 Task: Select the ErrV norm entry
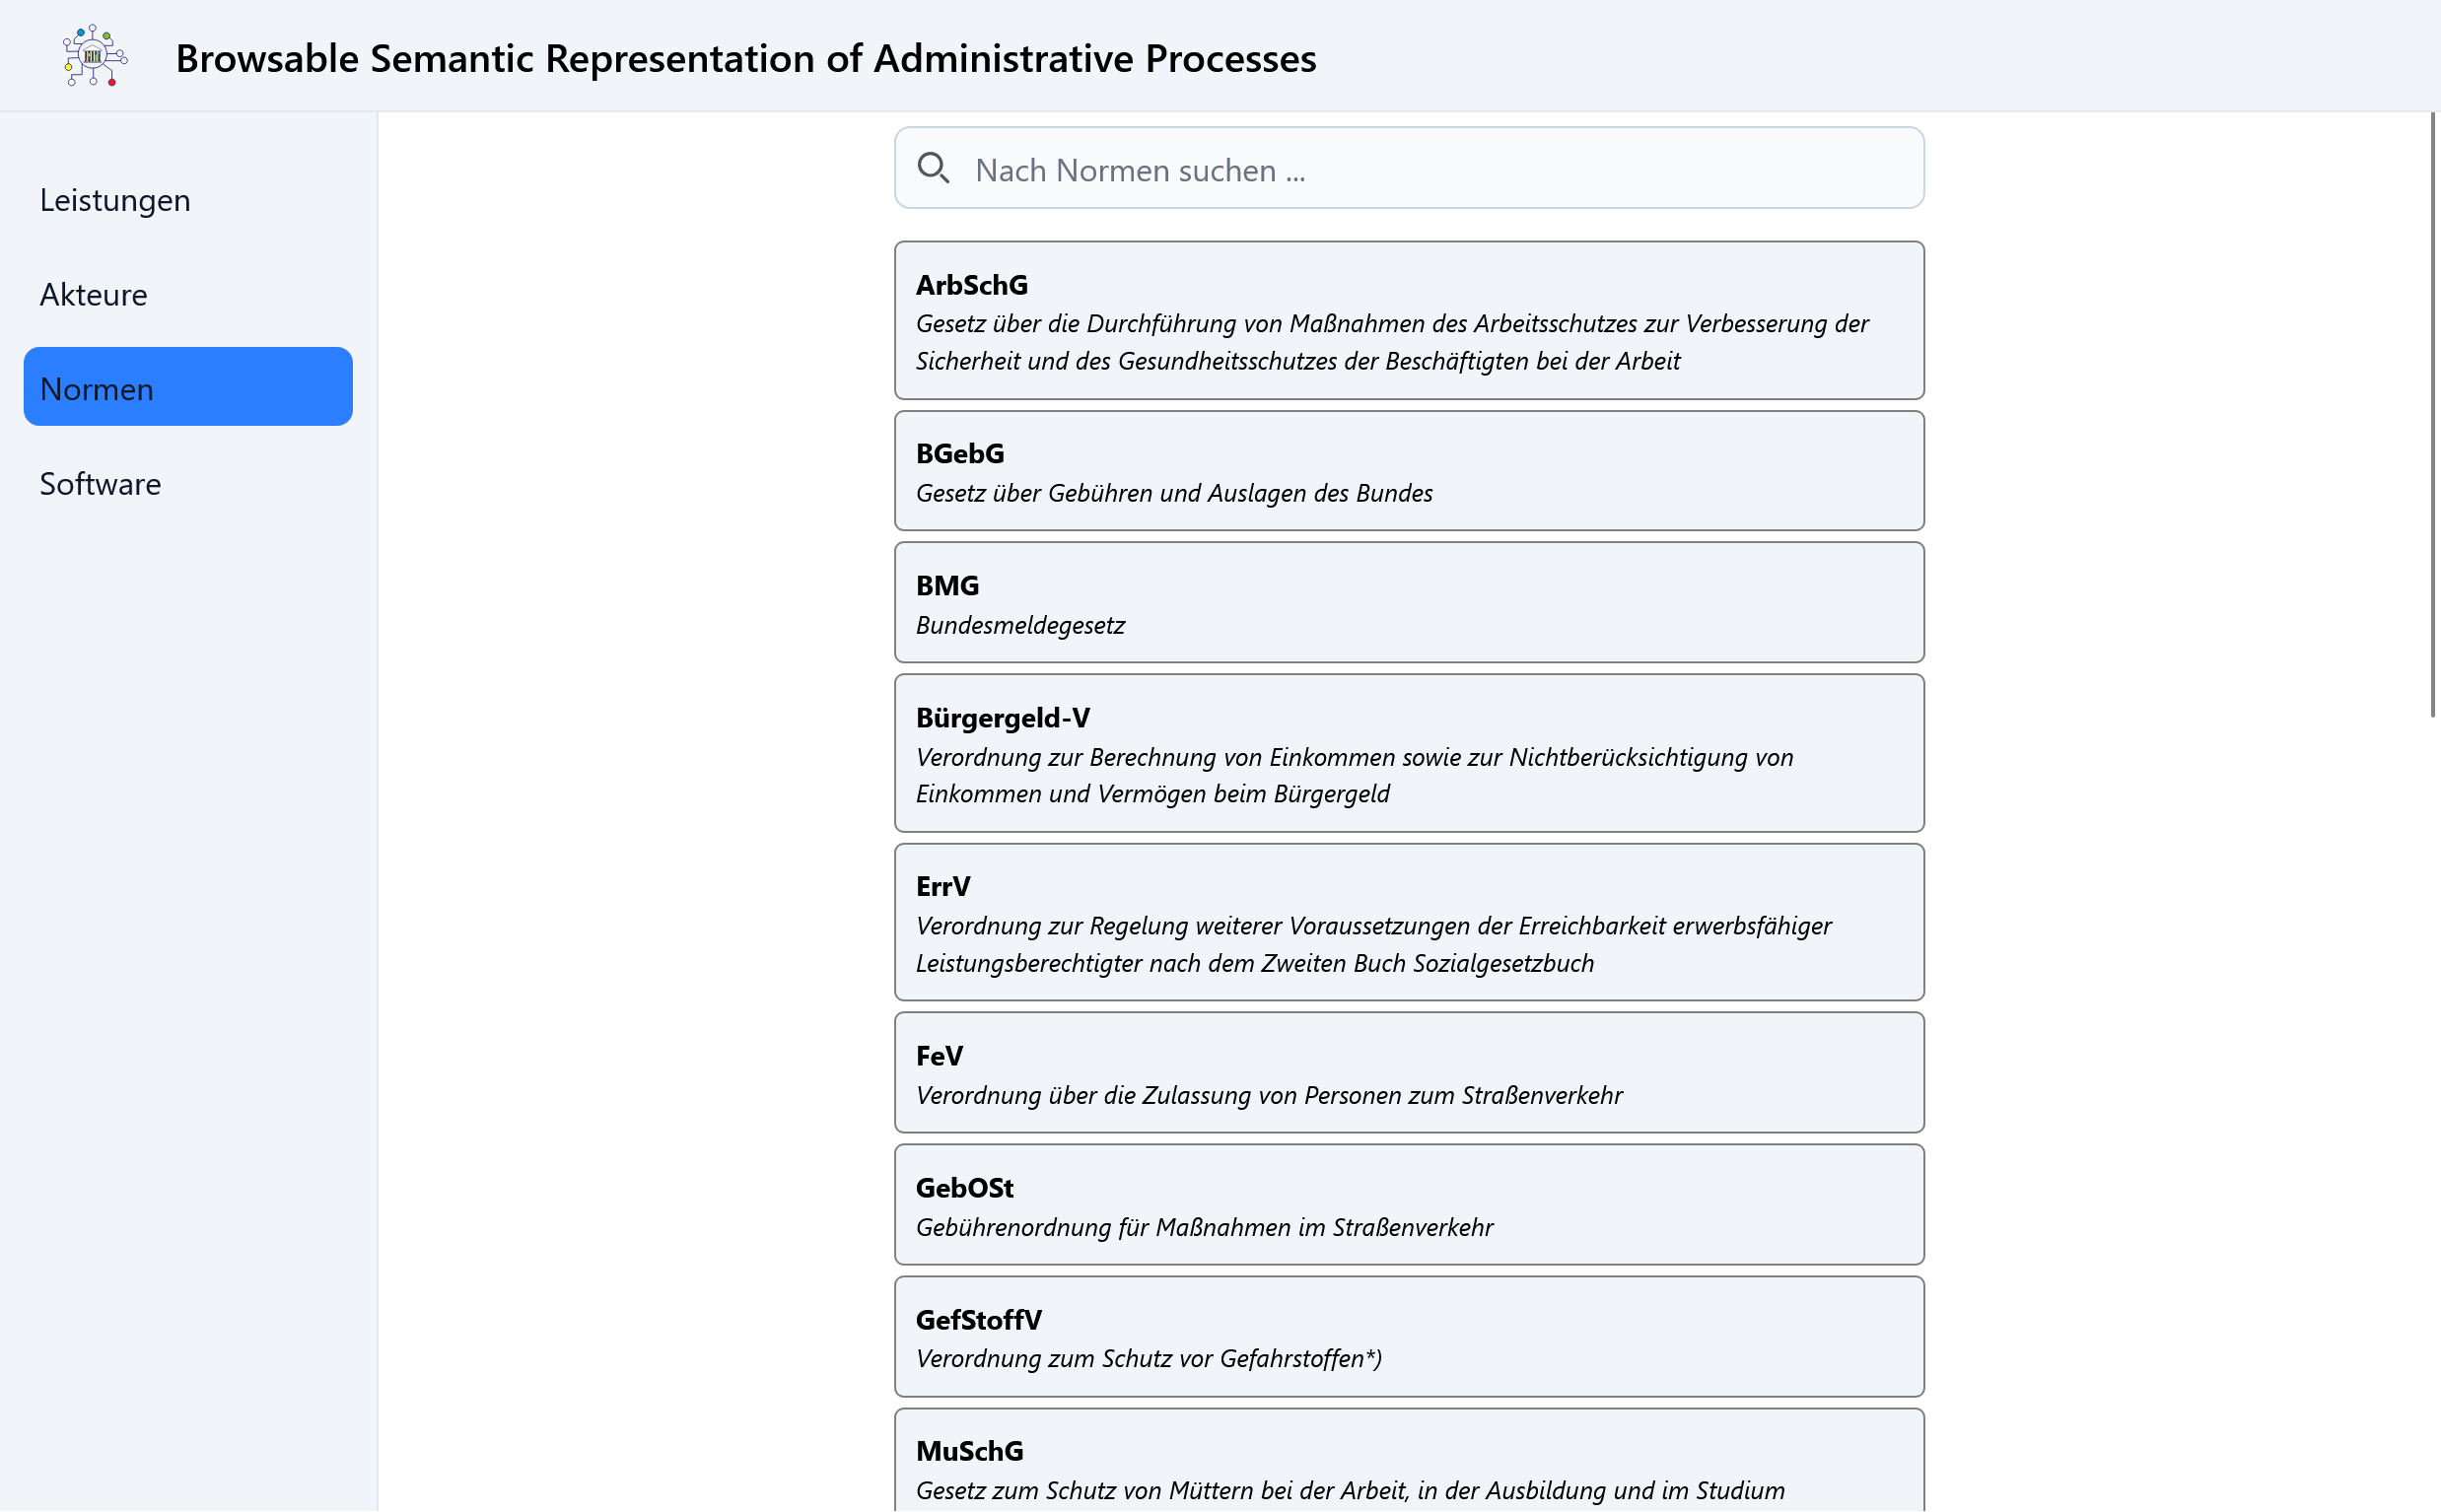click(x=1406, y=922)
